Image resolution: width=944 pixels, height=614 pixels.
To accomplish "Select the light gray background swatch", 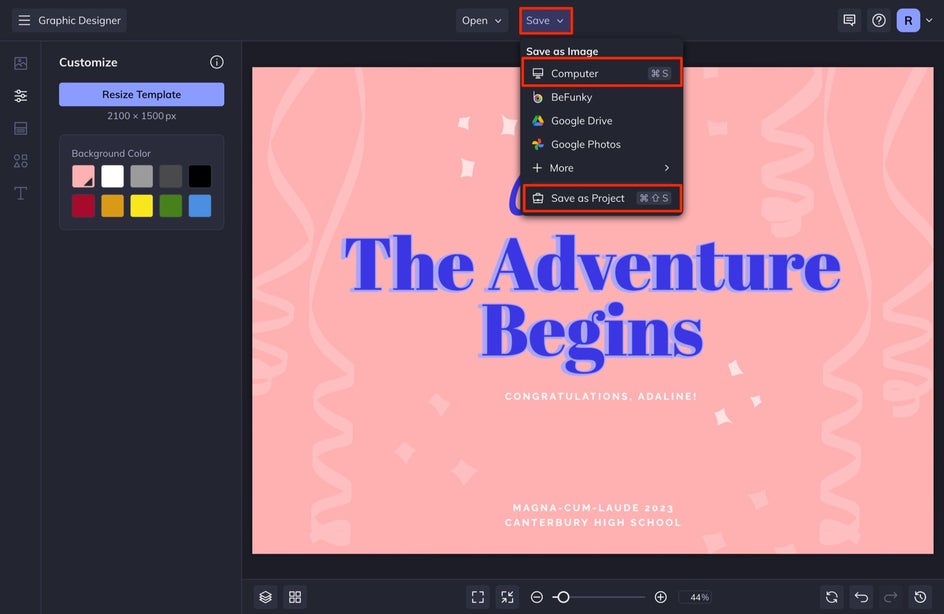I will pos(141,176).
